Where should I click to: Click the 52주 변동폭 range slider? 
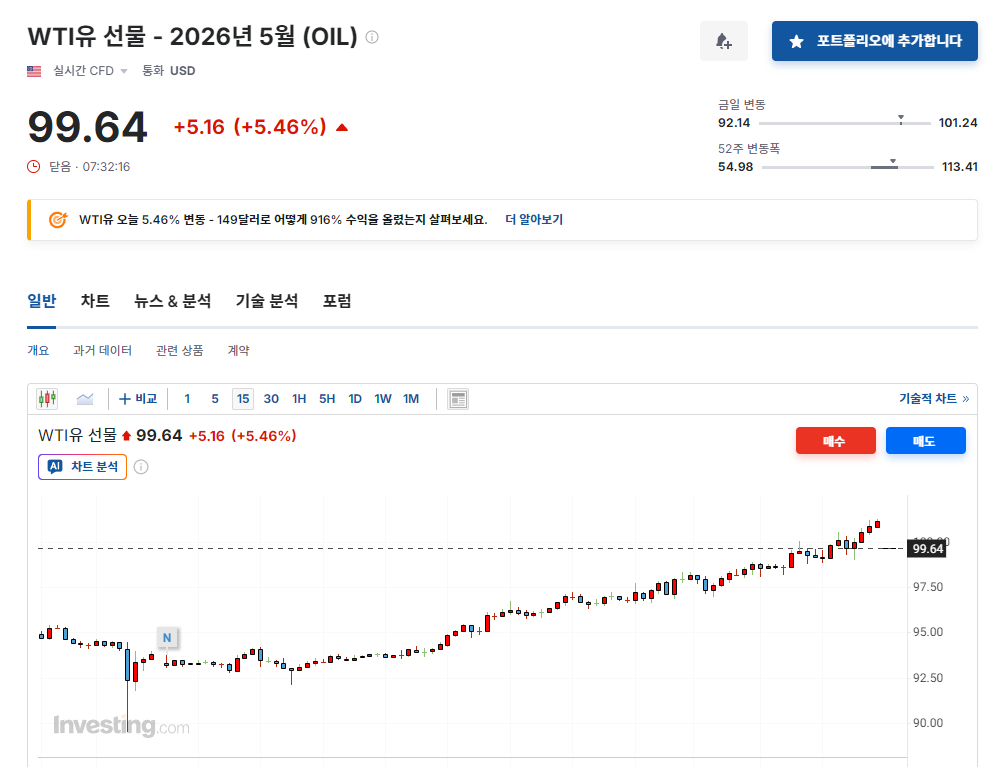[847, 167]
